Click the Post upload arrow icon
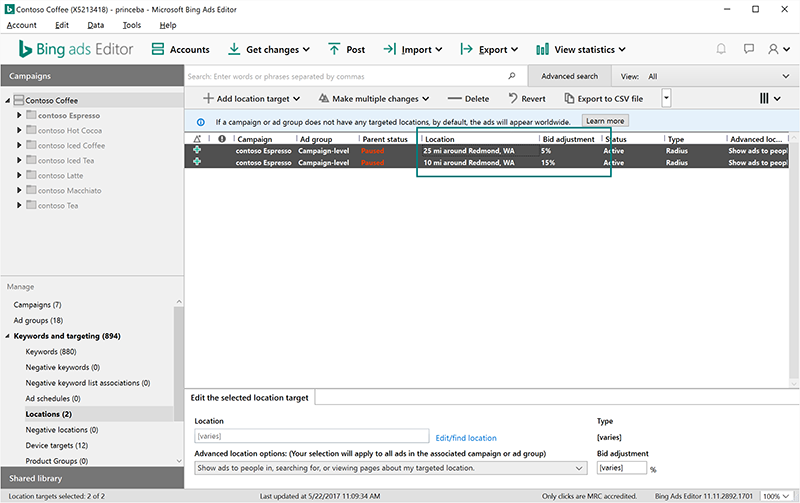 tap(334, 49)
